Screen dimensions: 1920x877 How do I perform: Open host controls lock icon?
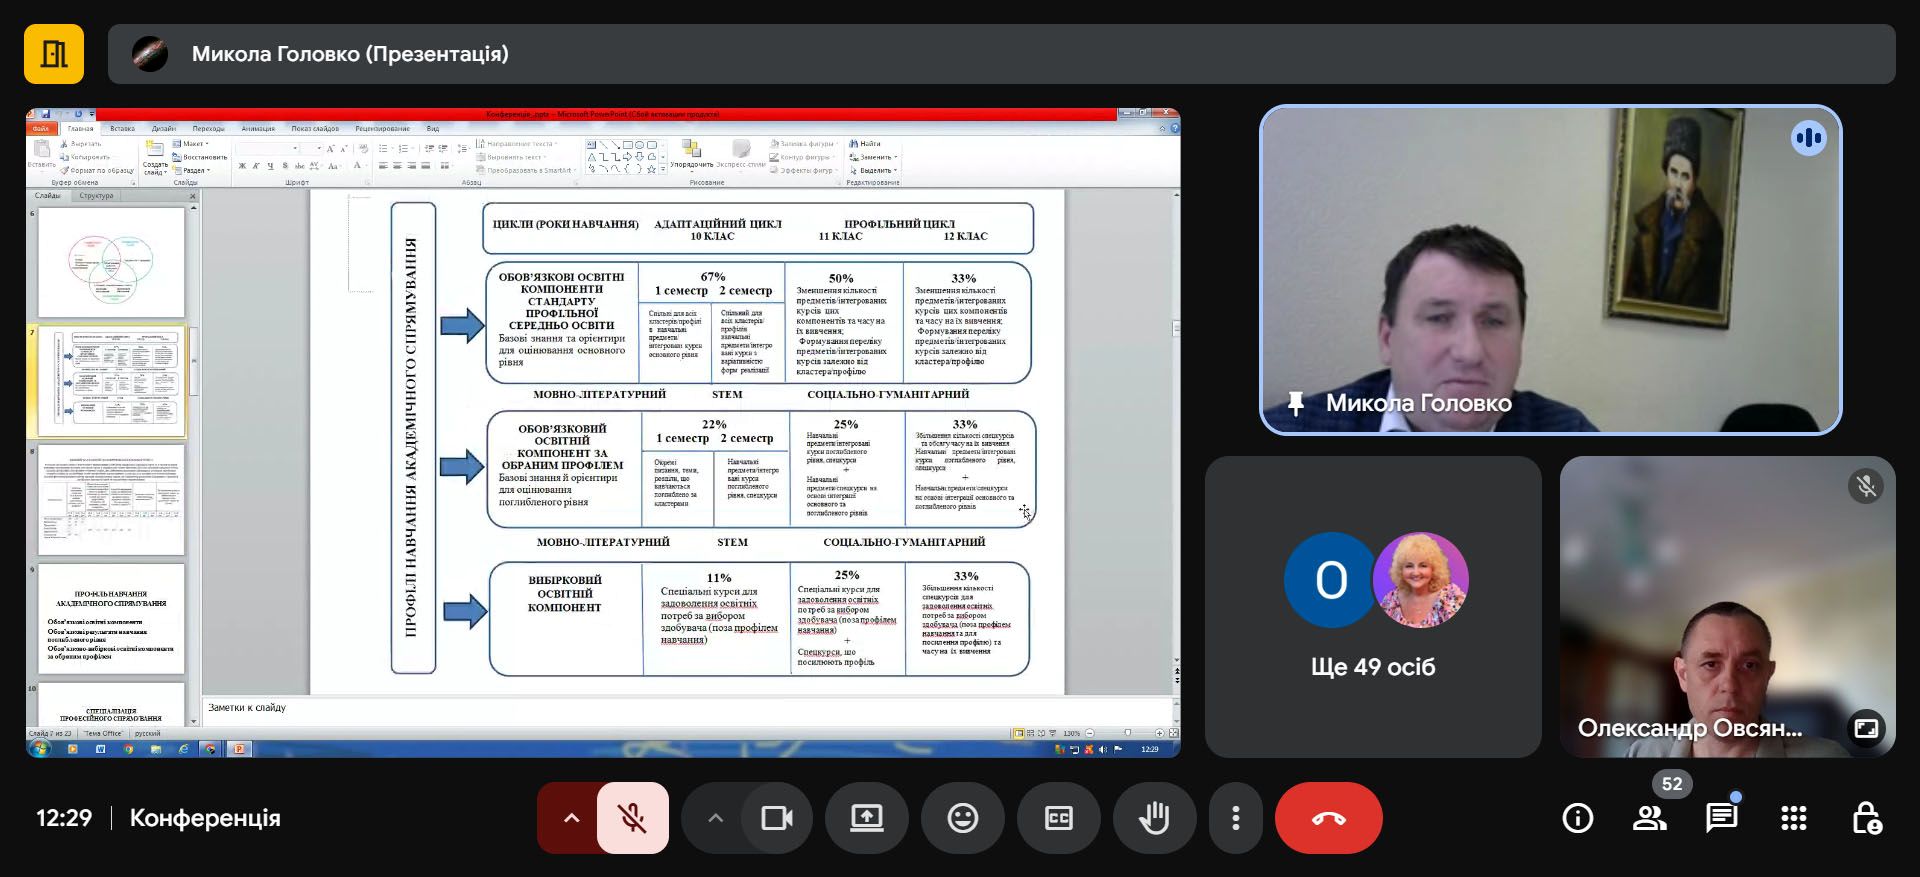point(1865,819)
